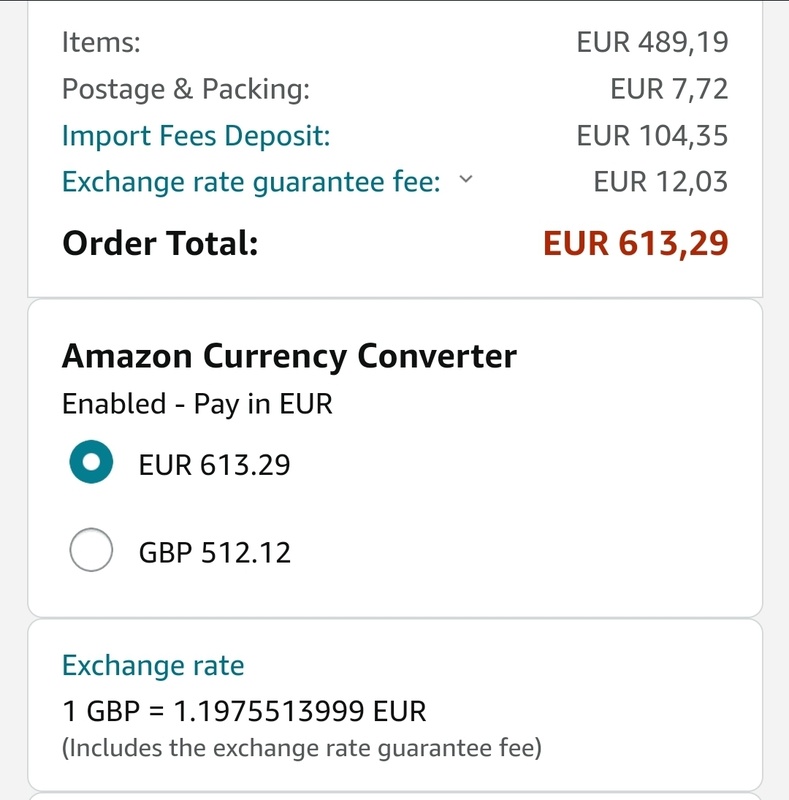The width and height of the screenshot is (789, 800).
Task: Click the Order Total label
Action: pyautogui.click(x=160, y=243)
